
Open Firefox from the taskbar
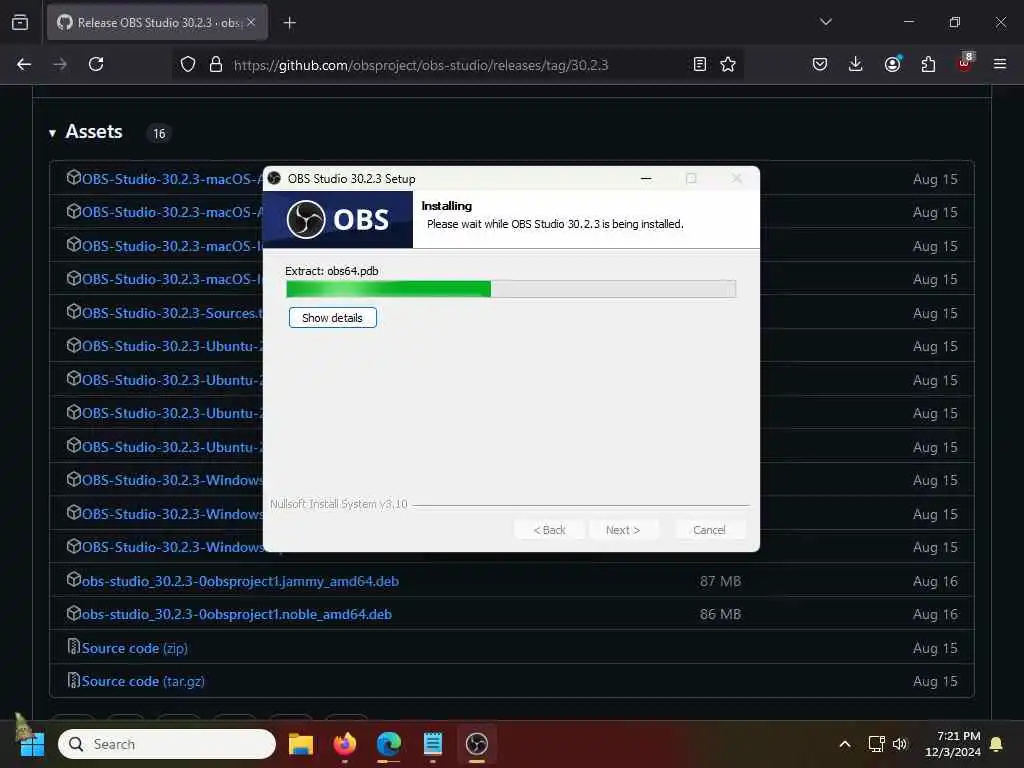coord(345,744)
